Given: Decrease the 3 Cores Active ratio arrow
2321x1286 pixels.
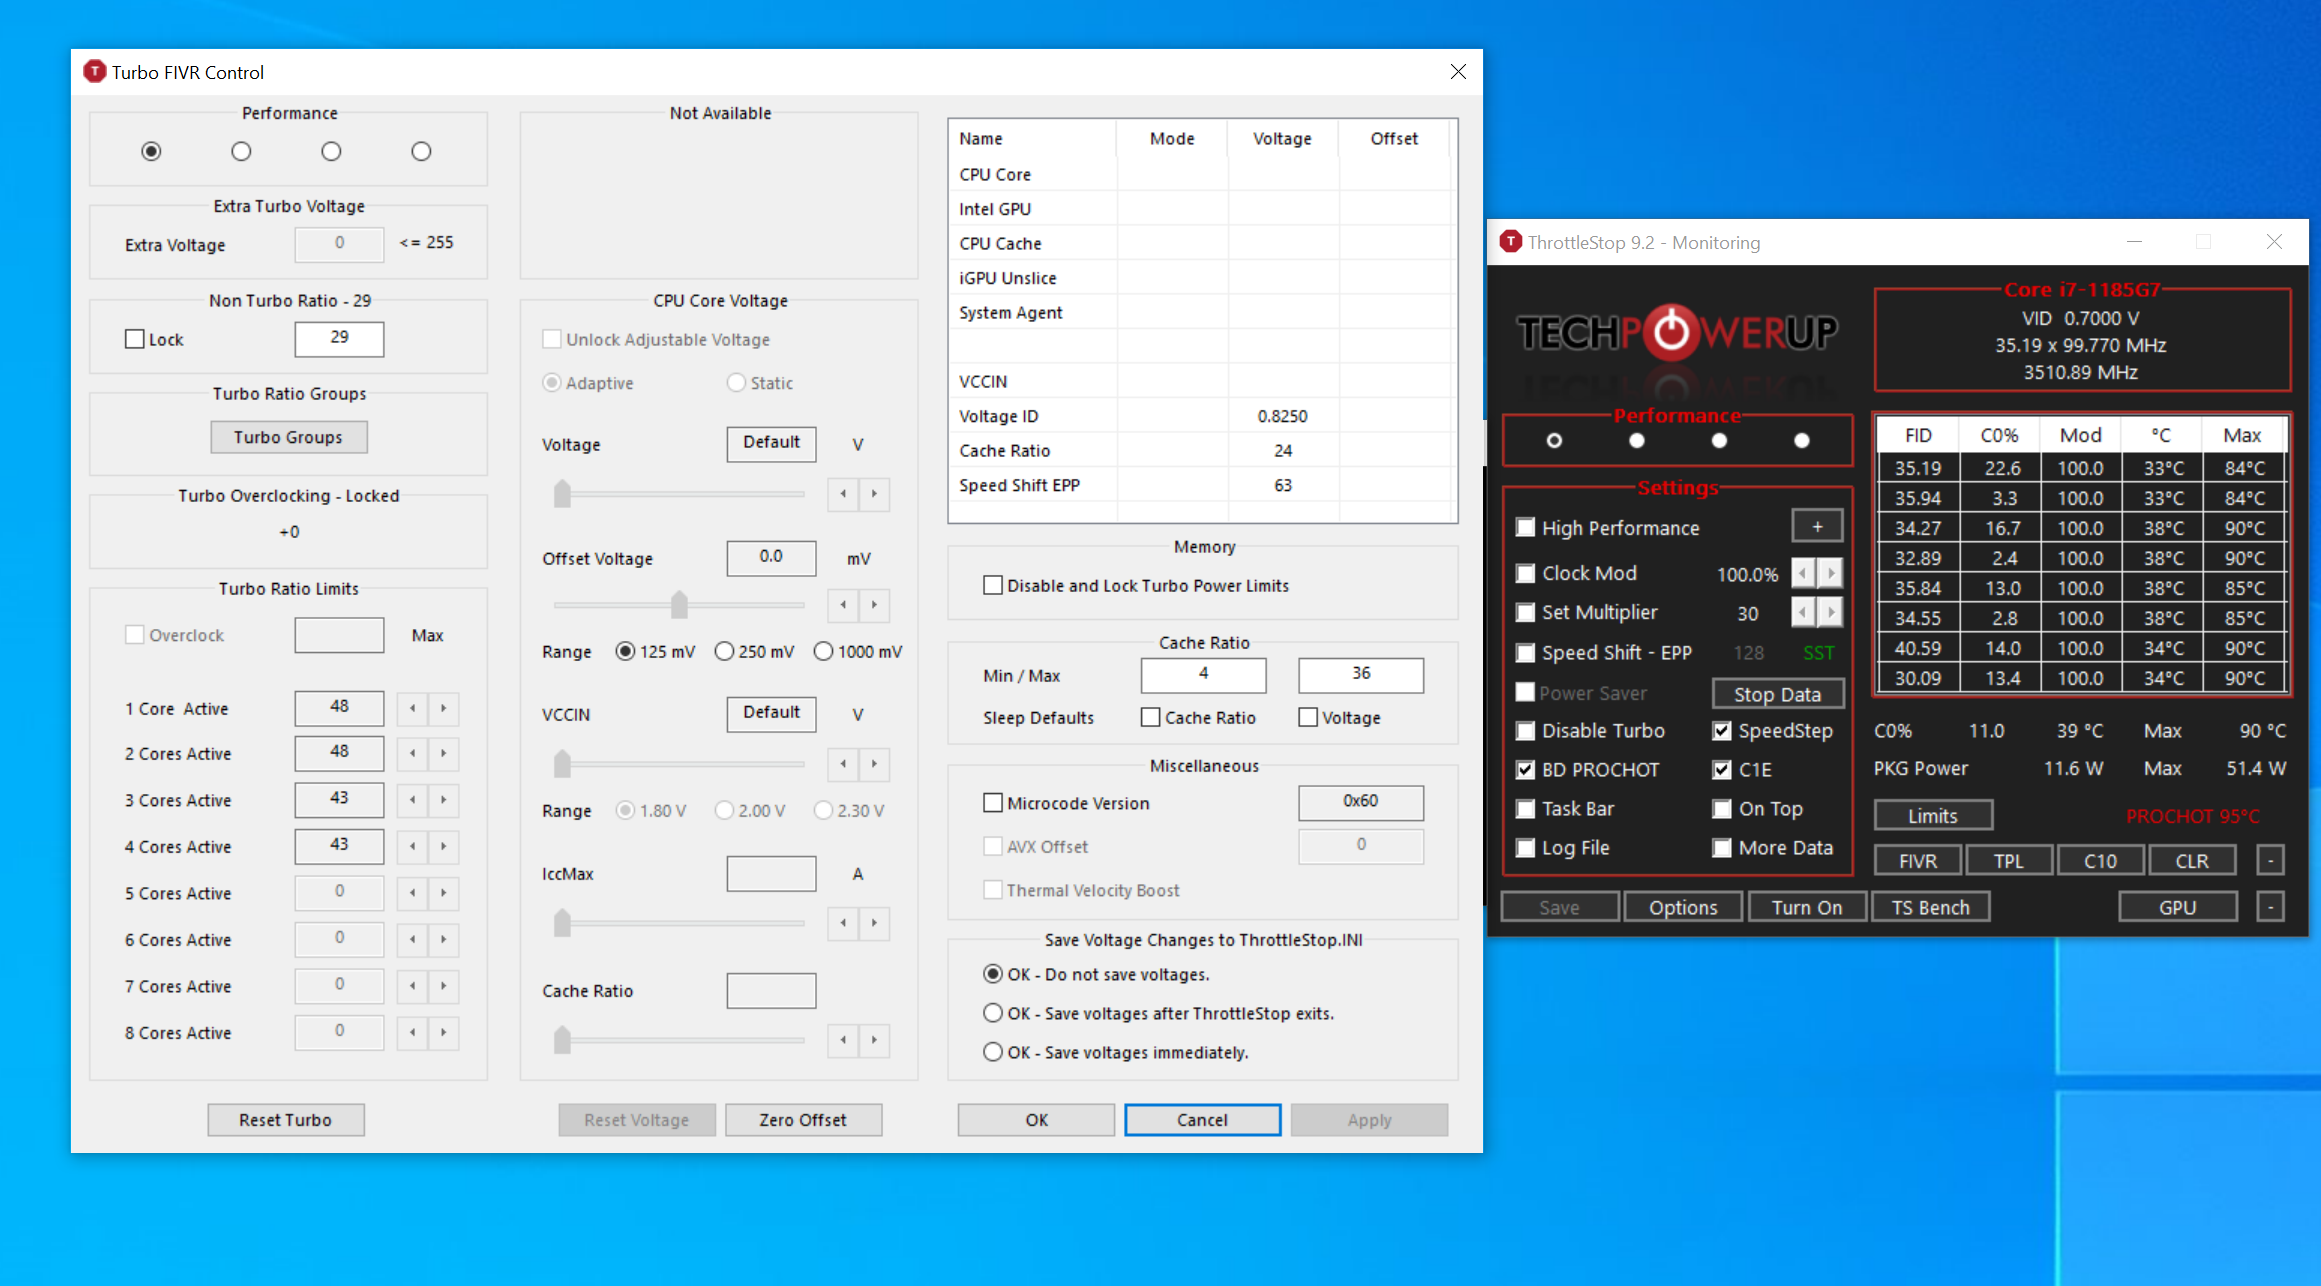Looking at the screenshot, I should pos(412,800).
